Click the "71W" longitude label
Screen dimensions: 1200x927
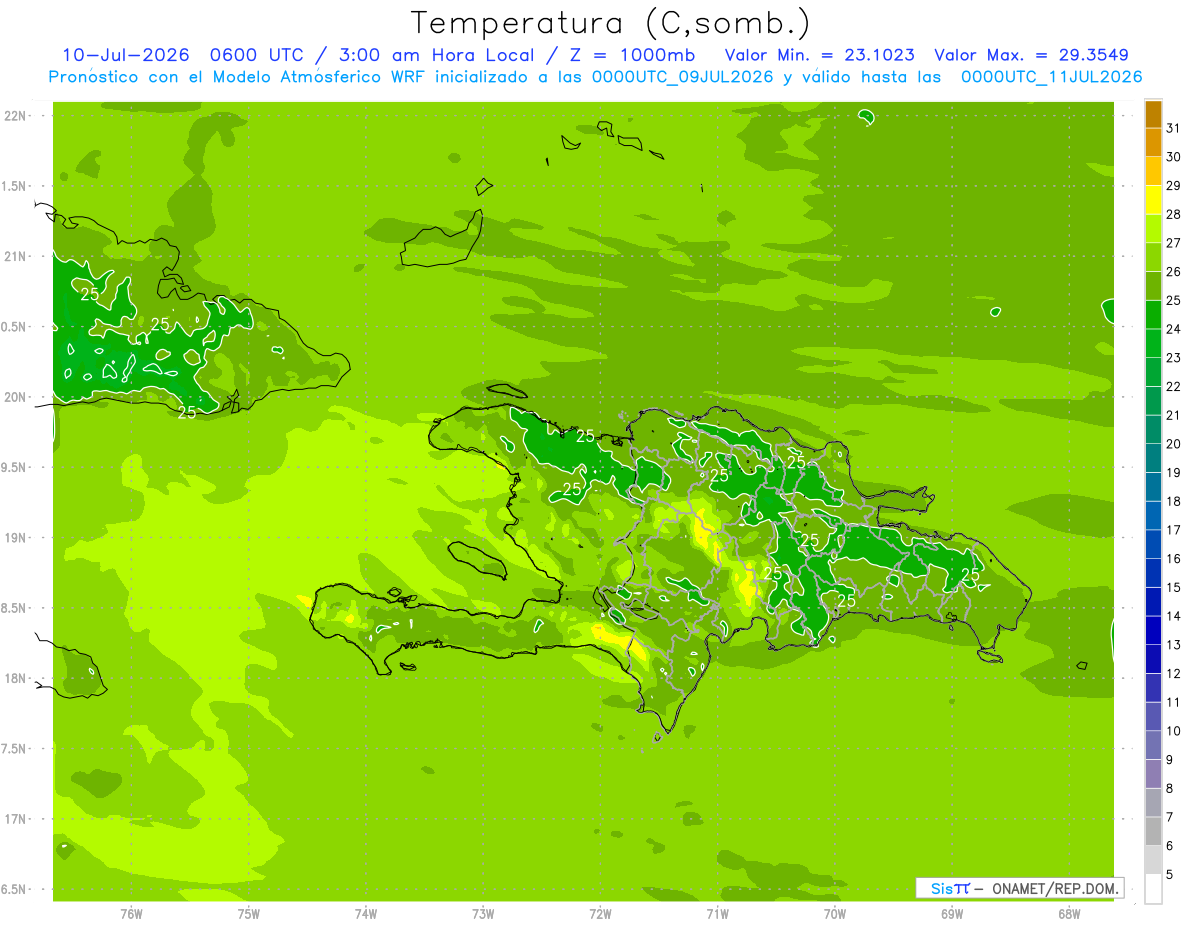[x=717, y=914]
